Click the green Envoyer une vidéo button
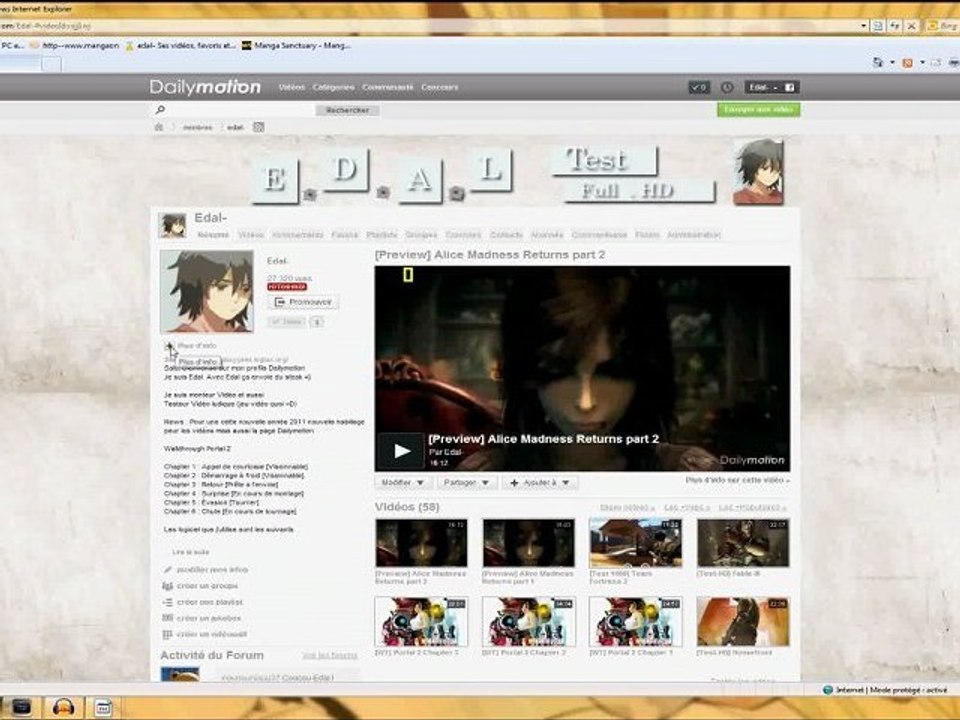This screenshot has height=720, width=960. (x=759, y=110)
